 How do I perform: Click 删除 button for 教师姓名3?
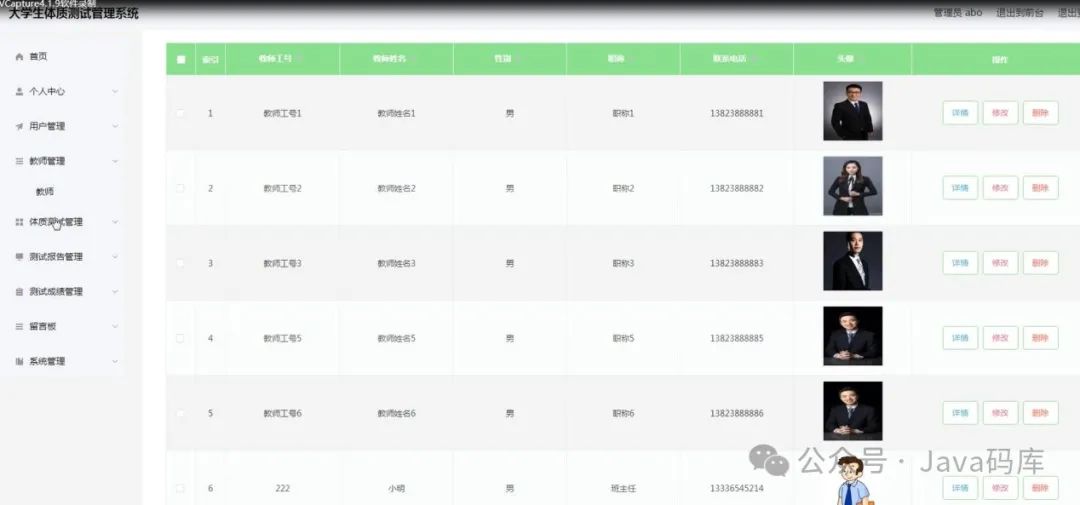coord(1040,263)
